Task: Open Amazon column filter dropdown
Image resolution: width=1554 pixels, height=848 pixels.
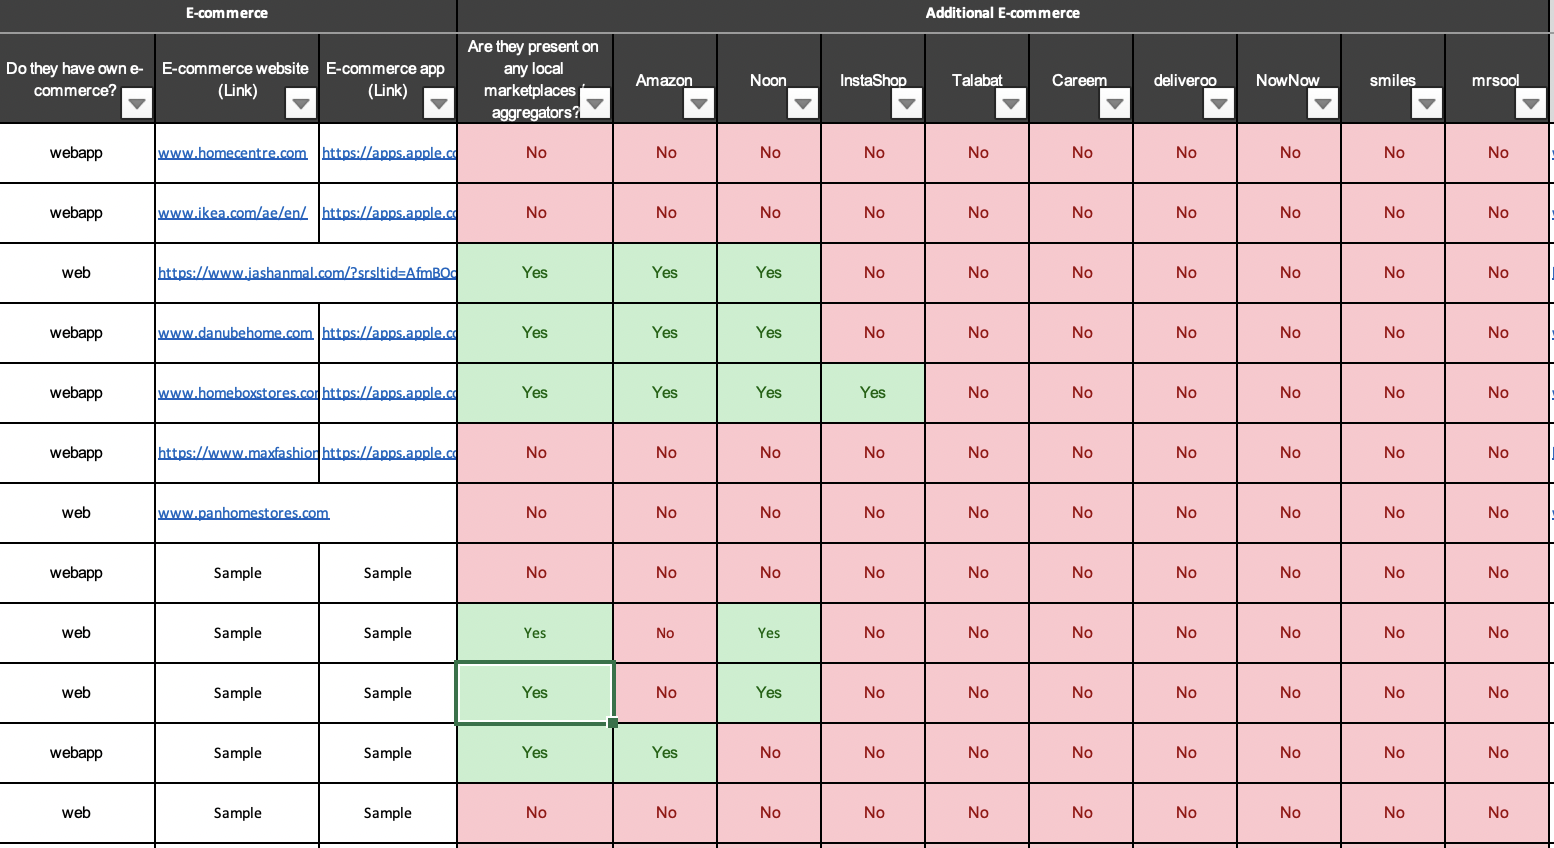Action: 699,103
